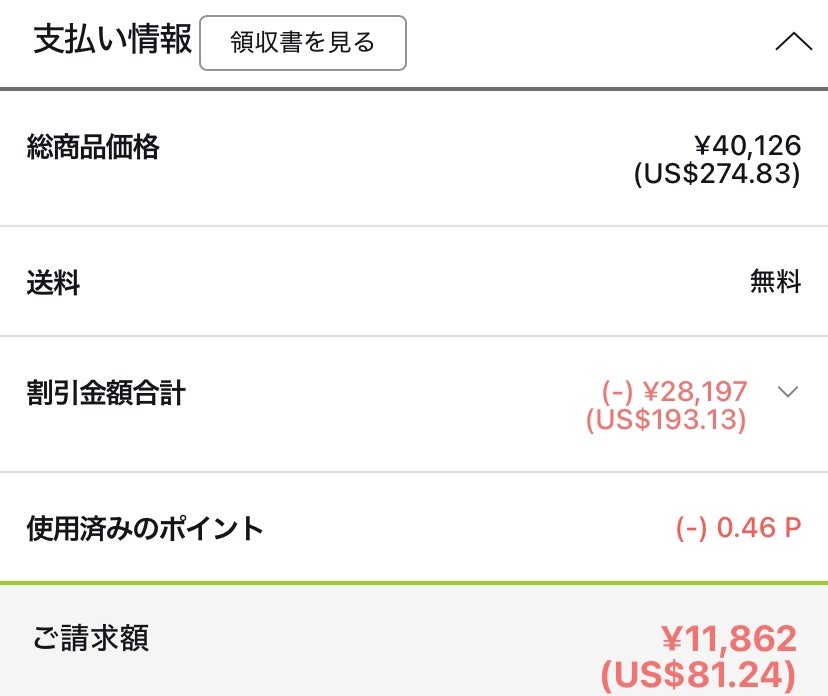Viewport: 828px width, 696px height.
Task: Click the 0.46 P used points value
Action: click(x=739, y=528)
